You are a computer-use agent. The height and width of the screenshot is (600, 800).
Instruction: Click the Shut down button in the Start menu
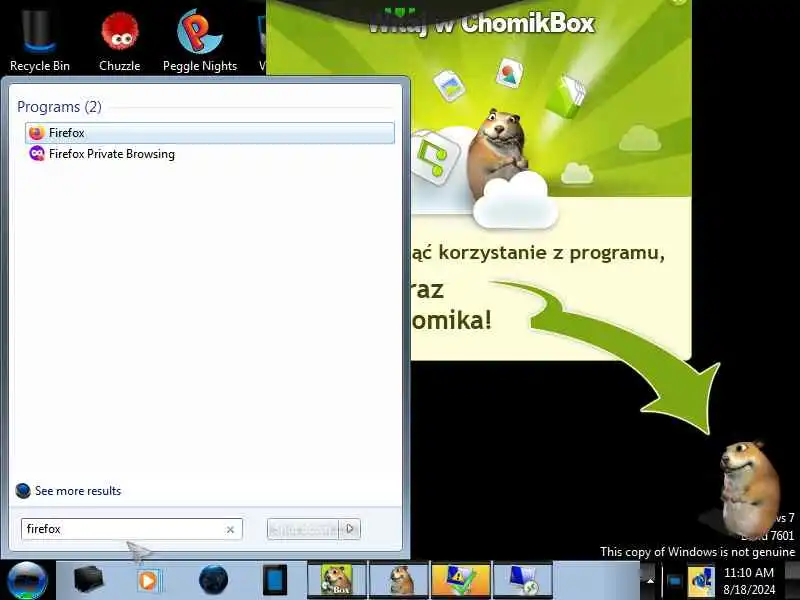[x=303, y=529]
